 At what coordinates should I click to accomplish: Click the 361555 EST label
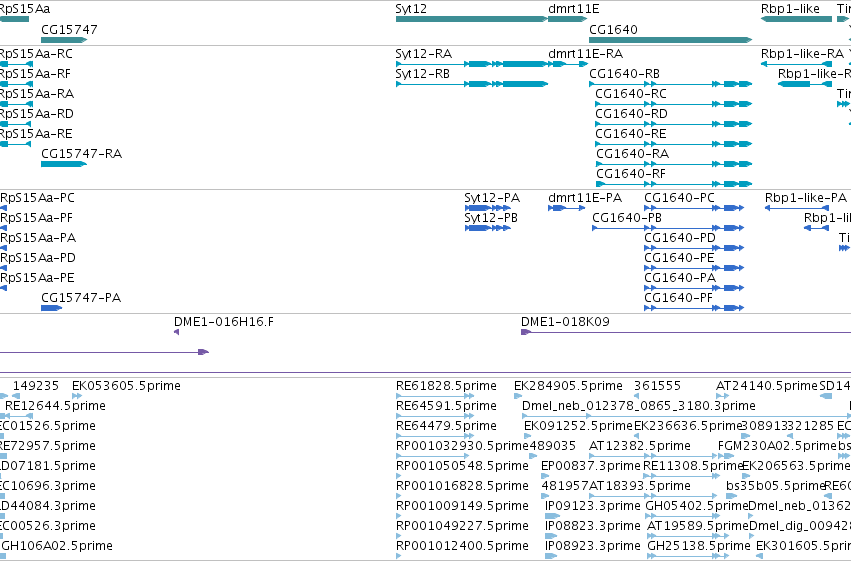click(657, 386)
